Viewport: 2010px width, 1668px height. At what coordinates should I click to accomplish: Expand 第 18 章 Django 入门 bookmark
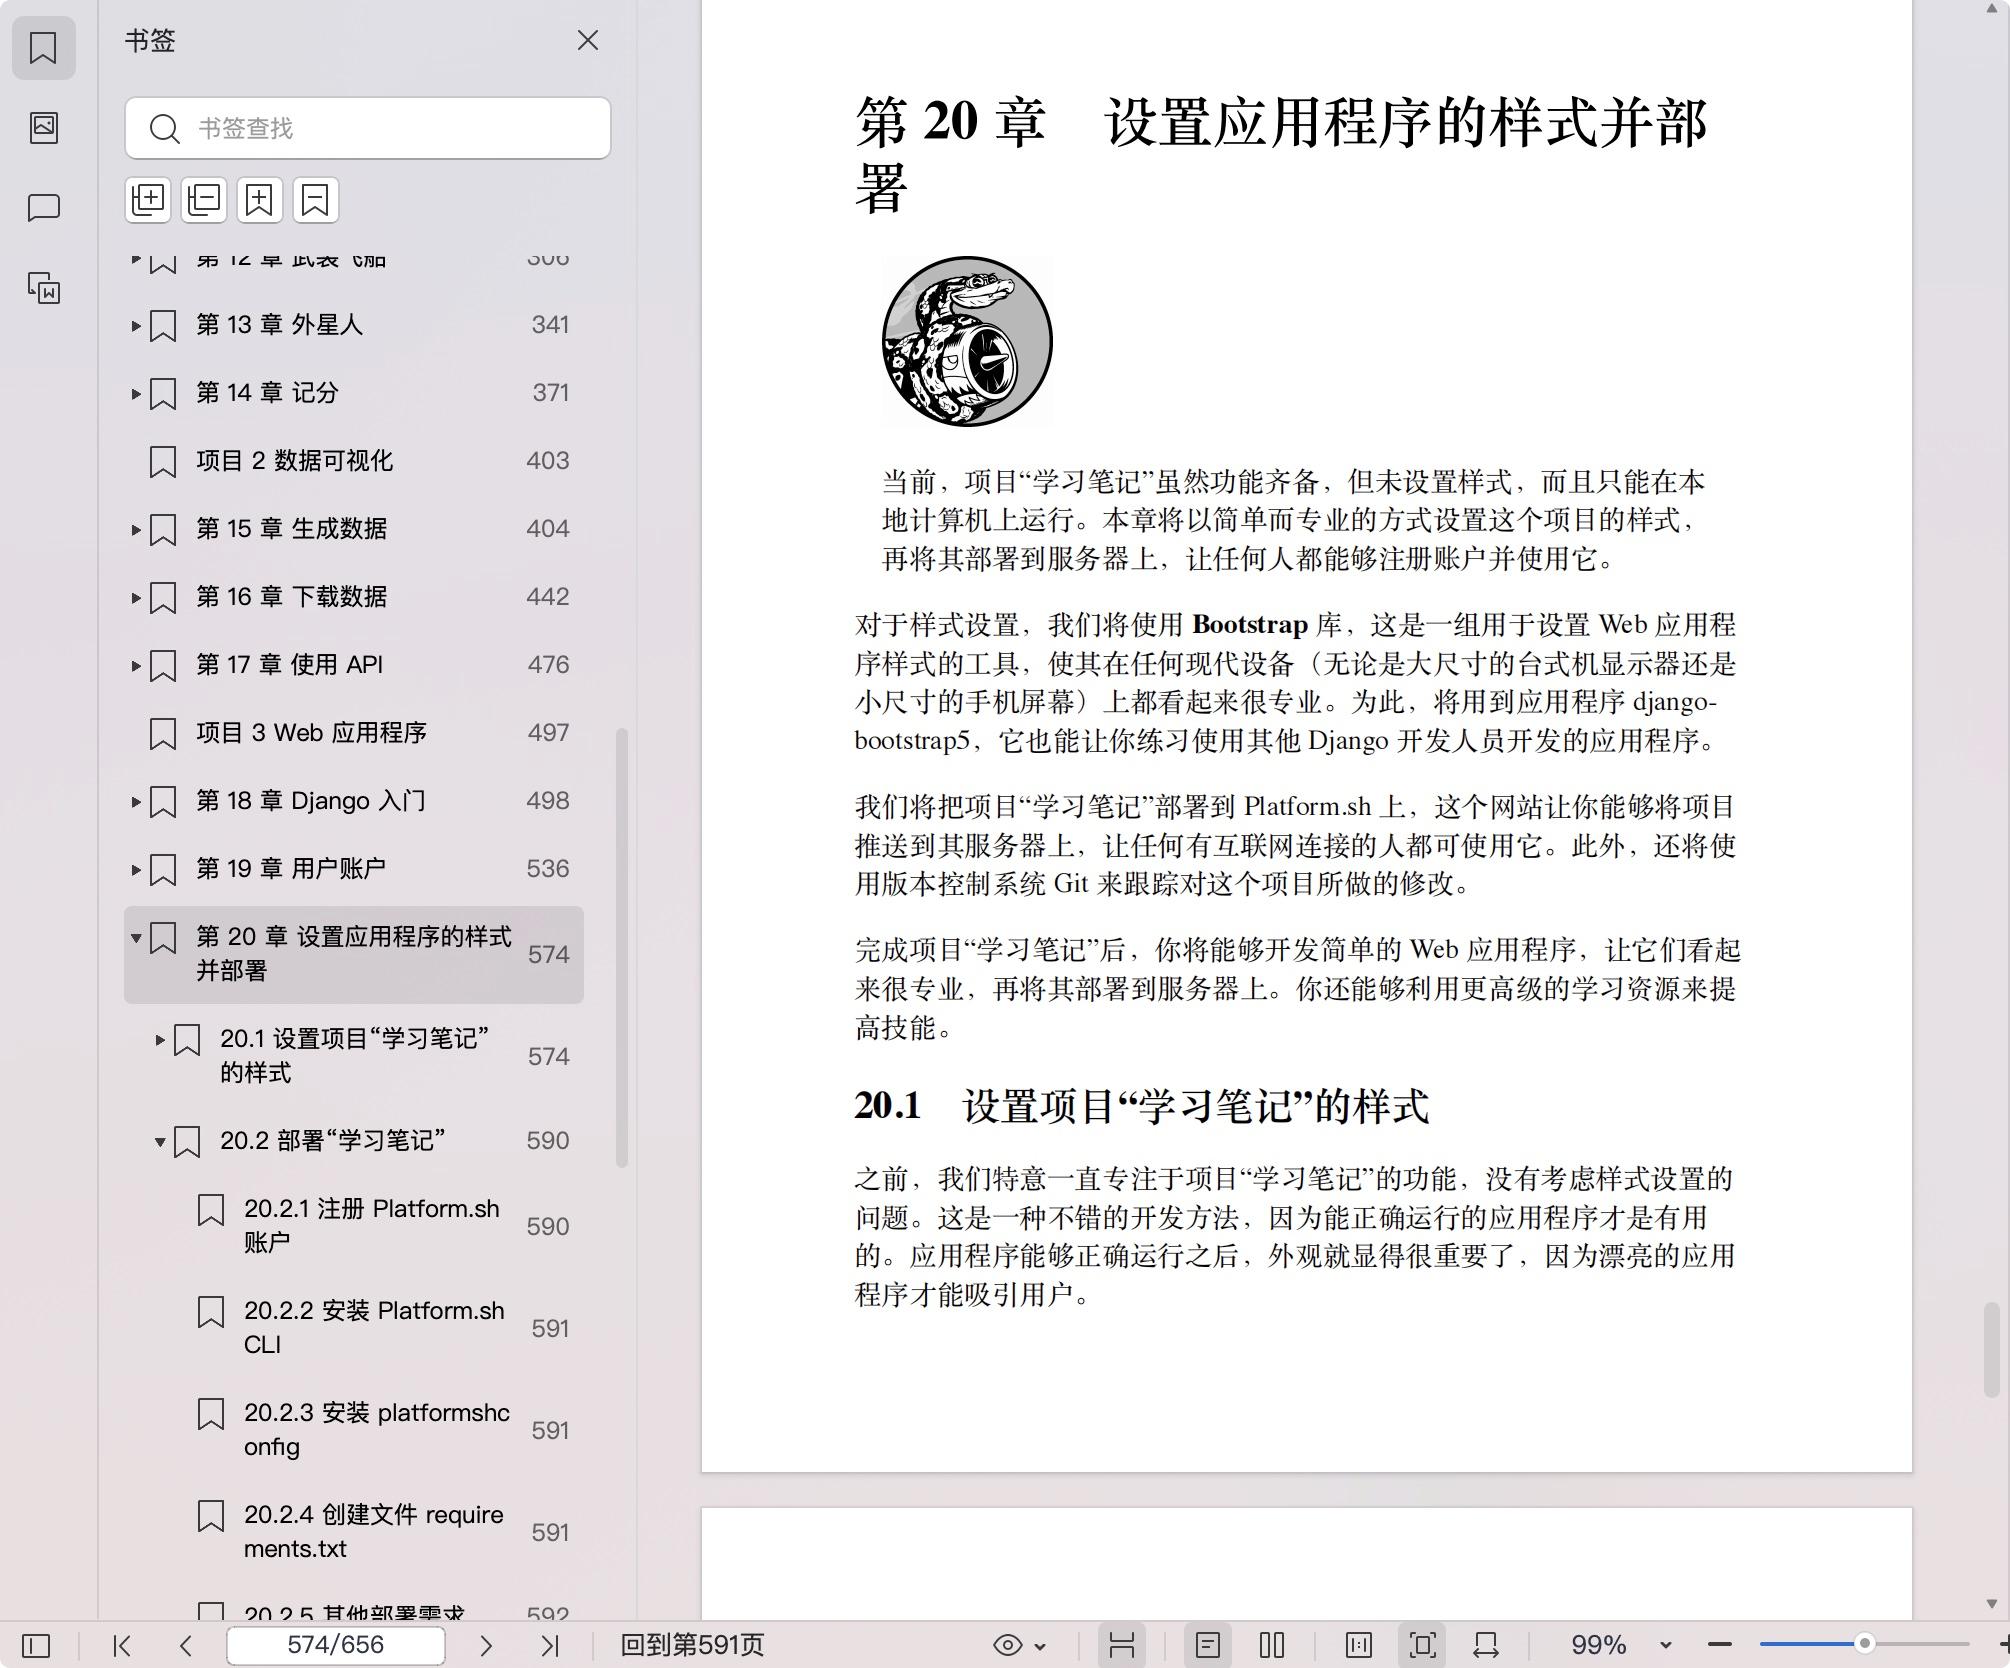[136, 801]
